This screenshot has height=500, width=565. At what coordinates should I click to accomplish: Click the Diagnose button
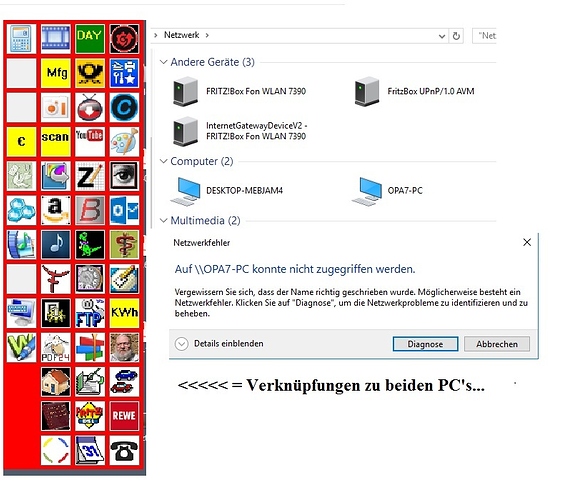(x=425, y=344)
